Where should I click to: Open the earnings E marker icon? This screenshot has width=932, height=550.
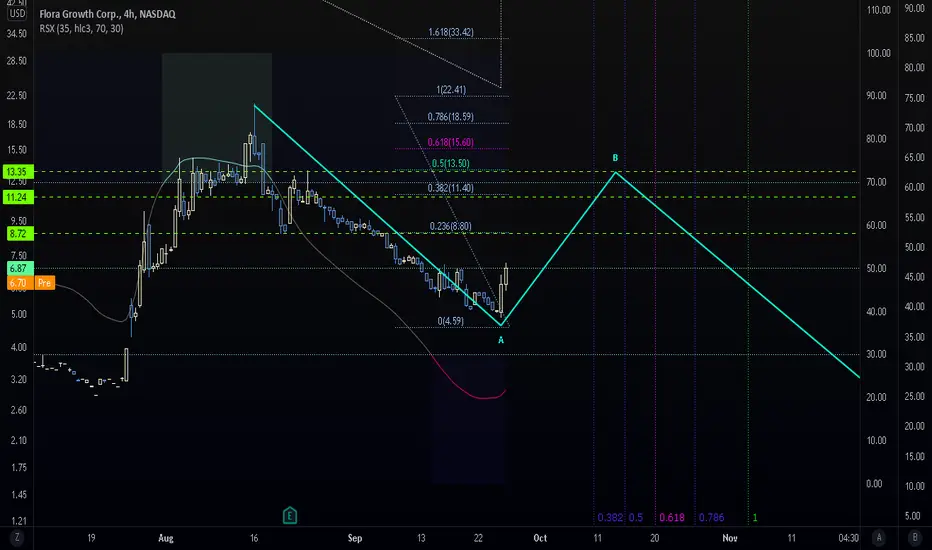coord(289,515)
